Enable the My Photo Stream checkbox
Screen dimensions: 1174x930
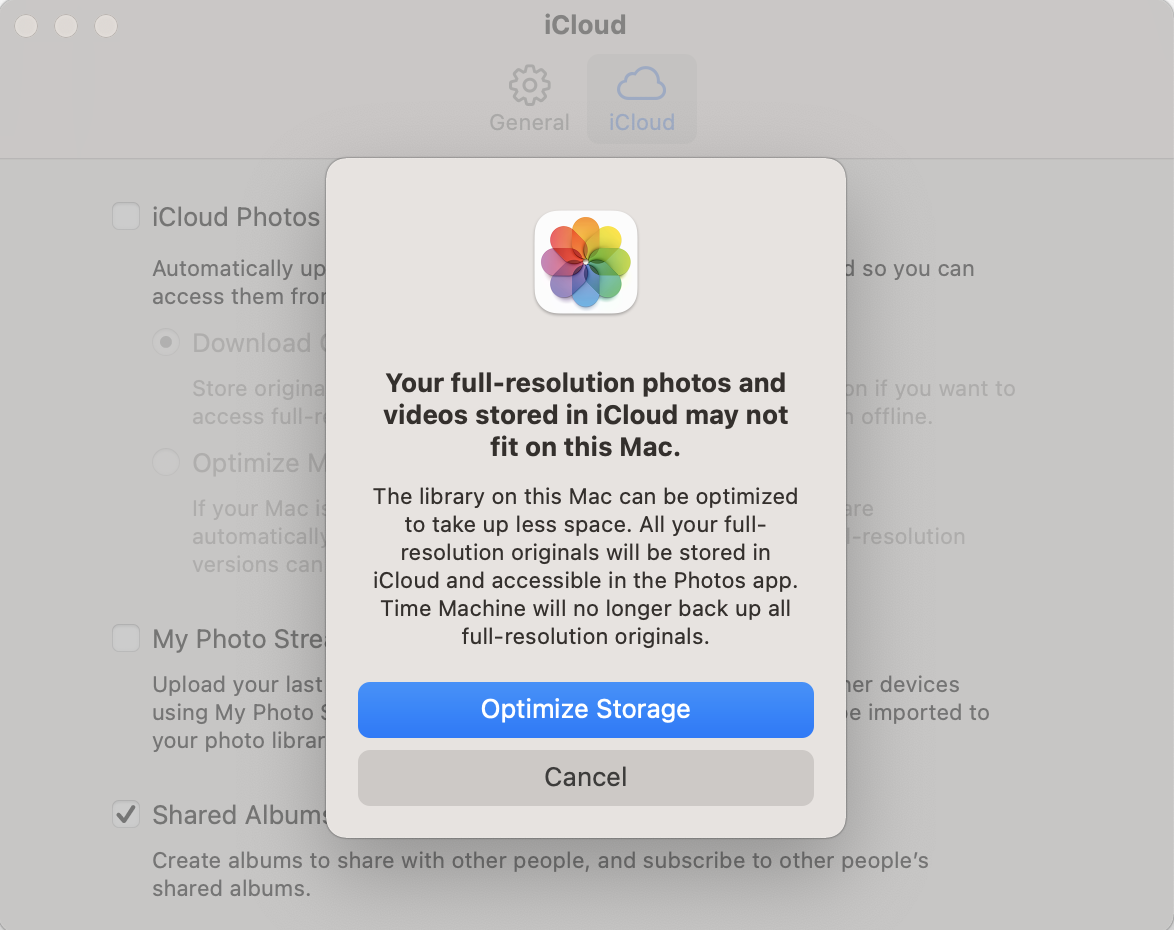(x=126, y=639)
